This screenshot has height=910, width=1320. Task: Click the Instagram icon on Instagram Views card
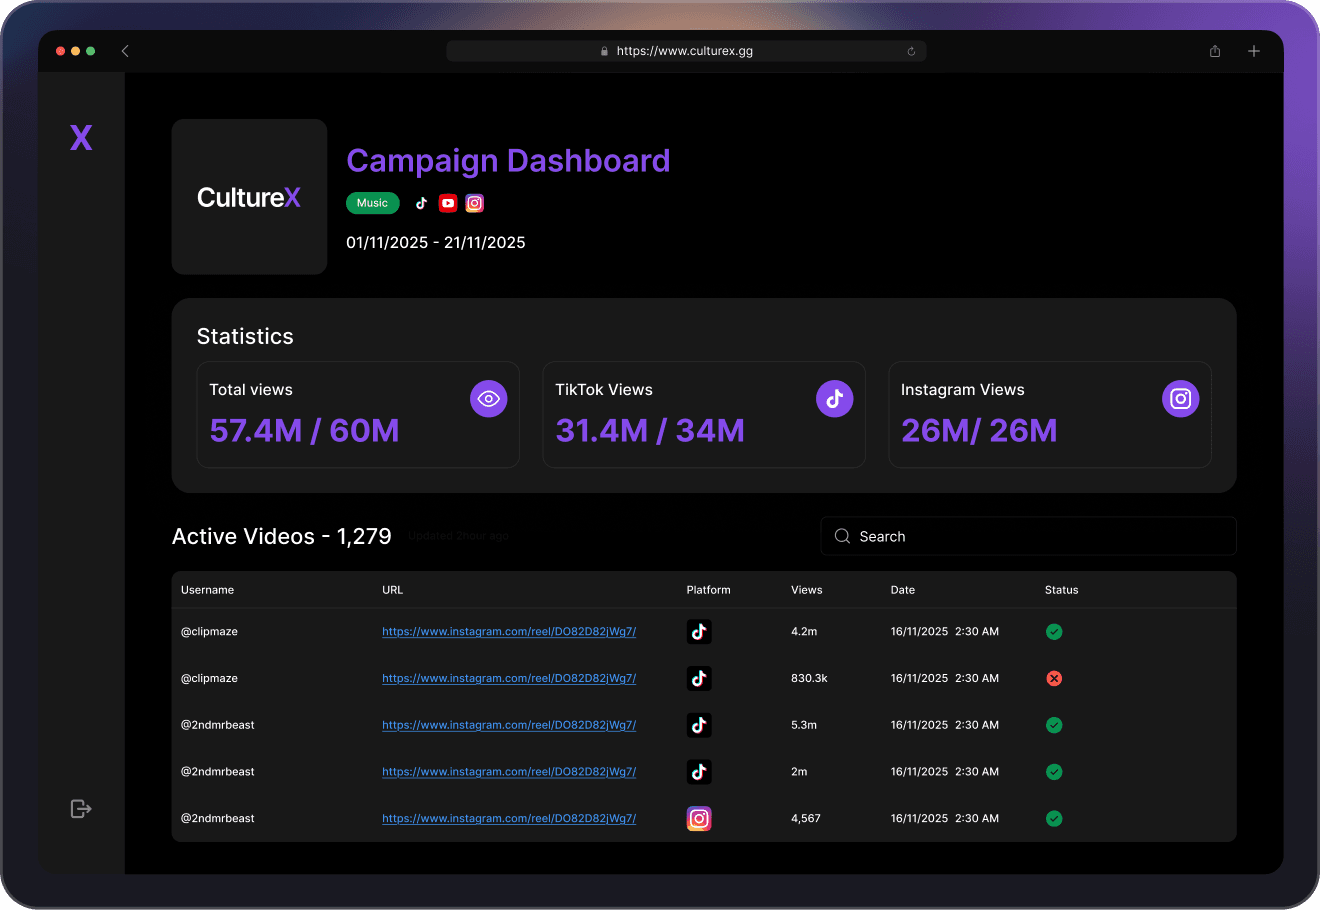[1180, 399]
